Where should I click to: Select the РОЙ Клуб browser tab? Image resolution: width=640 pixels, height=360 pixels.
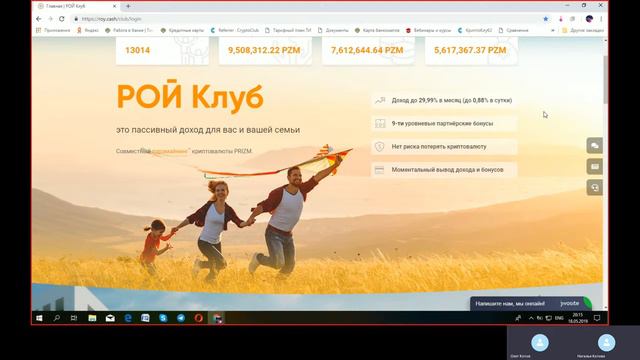point(77,6)
